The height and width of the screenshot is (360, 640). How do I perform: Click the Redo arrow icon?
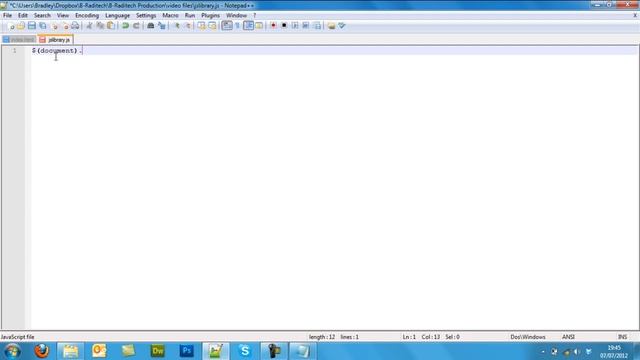[136, 26]
